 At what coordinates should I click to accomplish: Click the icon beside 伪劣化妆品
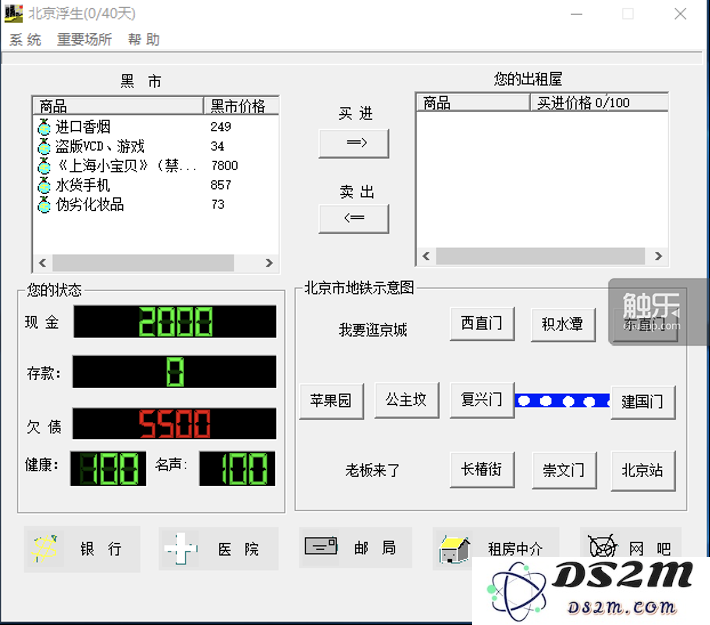pyautogui.click(x=44, y=205)
